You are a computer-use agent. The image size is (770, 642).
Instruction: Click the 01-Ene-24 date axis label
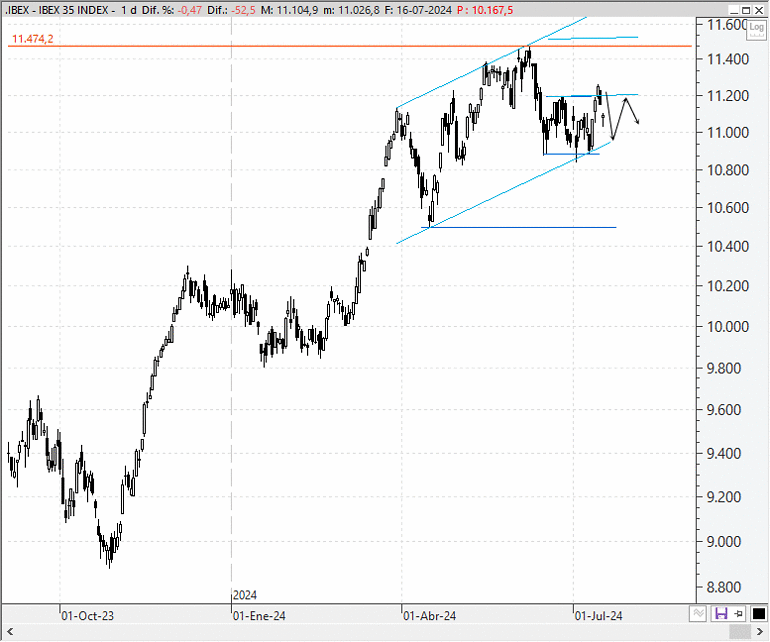(x=259, y=615)
